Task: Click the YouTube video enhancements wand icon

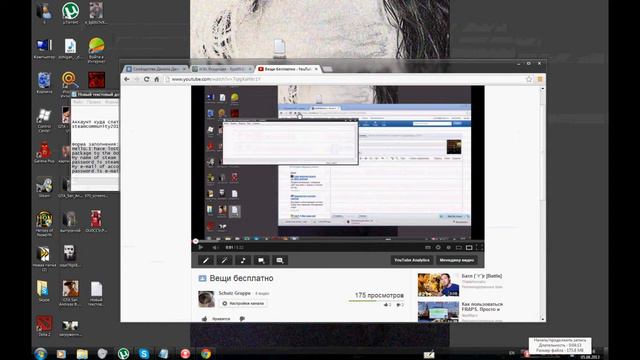Action: click(224, 260)
